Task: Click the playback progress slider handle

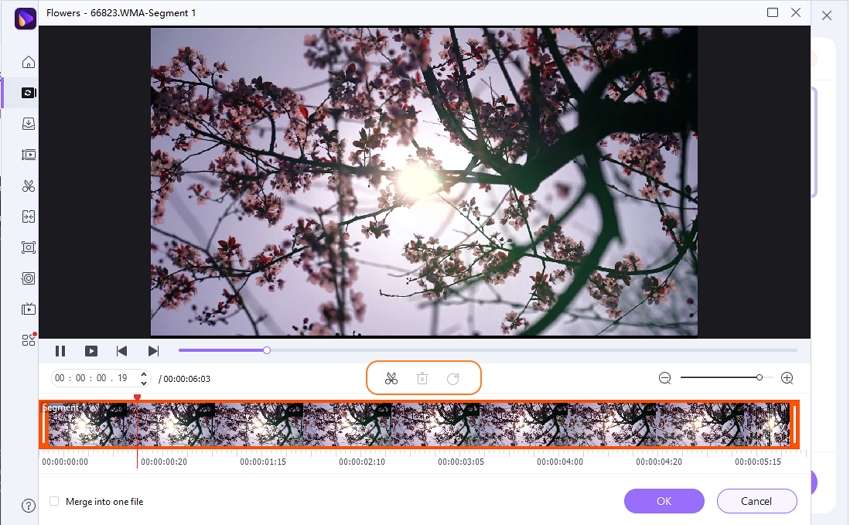Action: coord(267,350)
